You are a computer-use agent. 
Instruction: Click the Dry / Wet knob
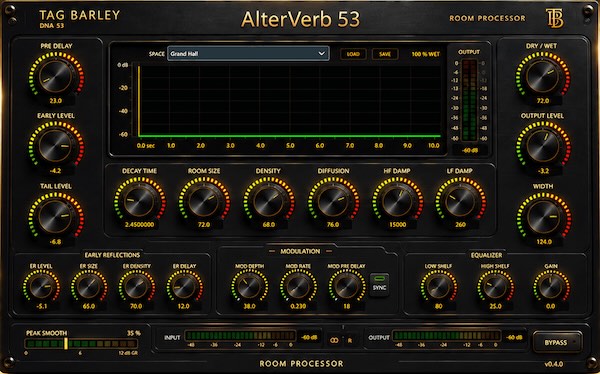coord(543,77)
